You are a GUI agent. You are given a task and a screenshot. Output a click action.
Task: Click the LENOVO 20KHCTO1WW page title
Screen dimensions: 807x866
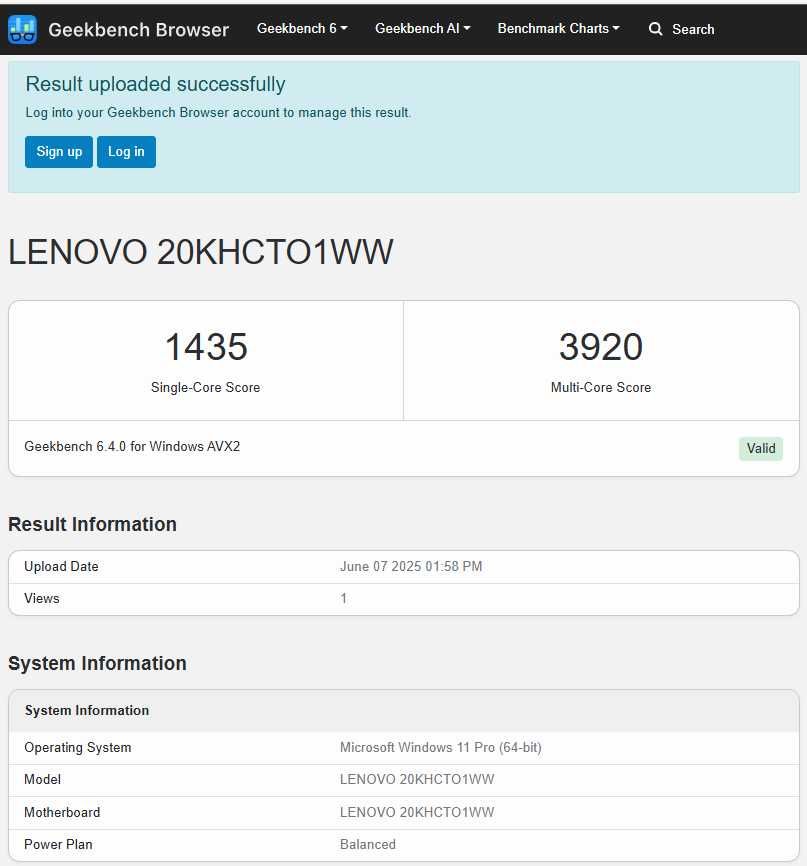(201, 252)
